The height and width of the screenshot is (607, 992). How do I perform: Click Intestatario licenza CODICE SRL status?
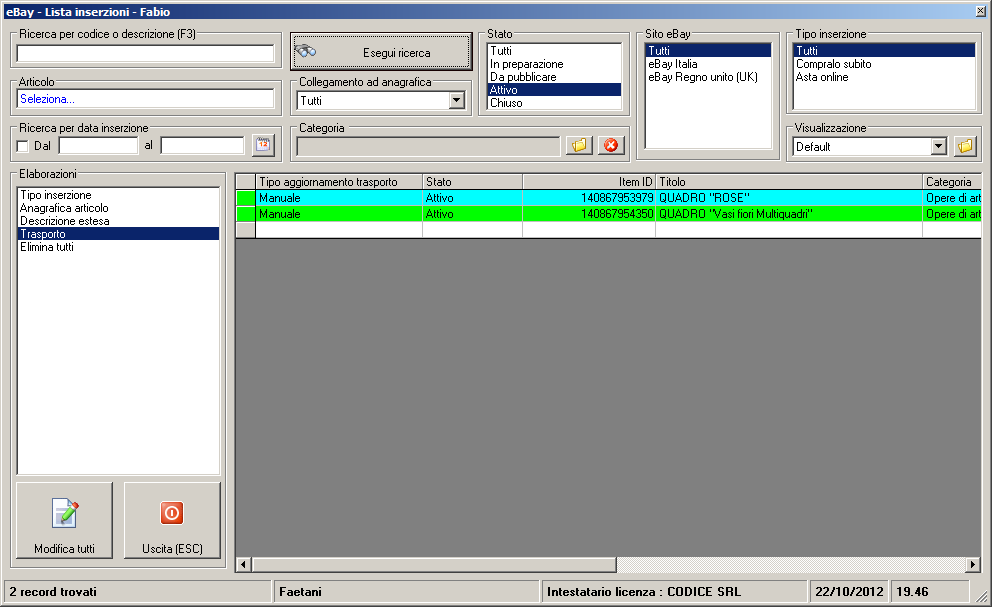coord(644,592)
